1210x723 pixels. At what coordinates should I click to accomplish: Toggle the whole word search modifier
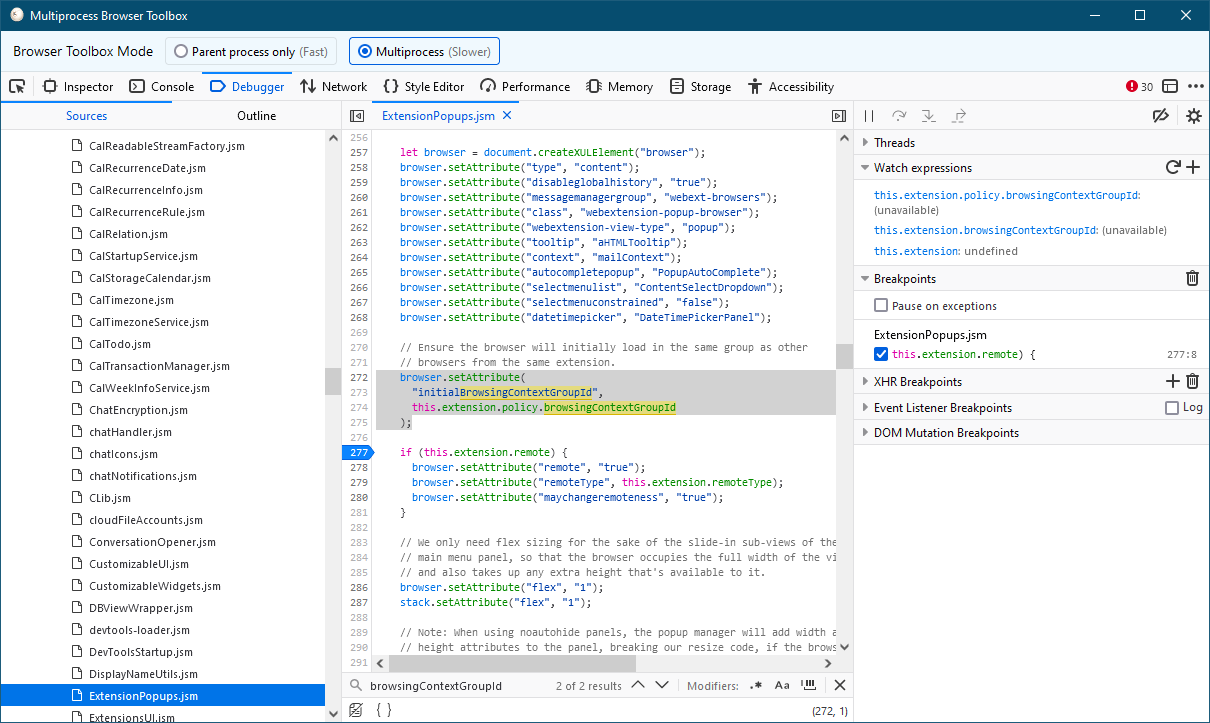pos(809,686)
